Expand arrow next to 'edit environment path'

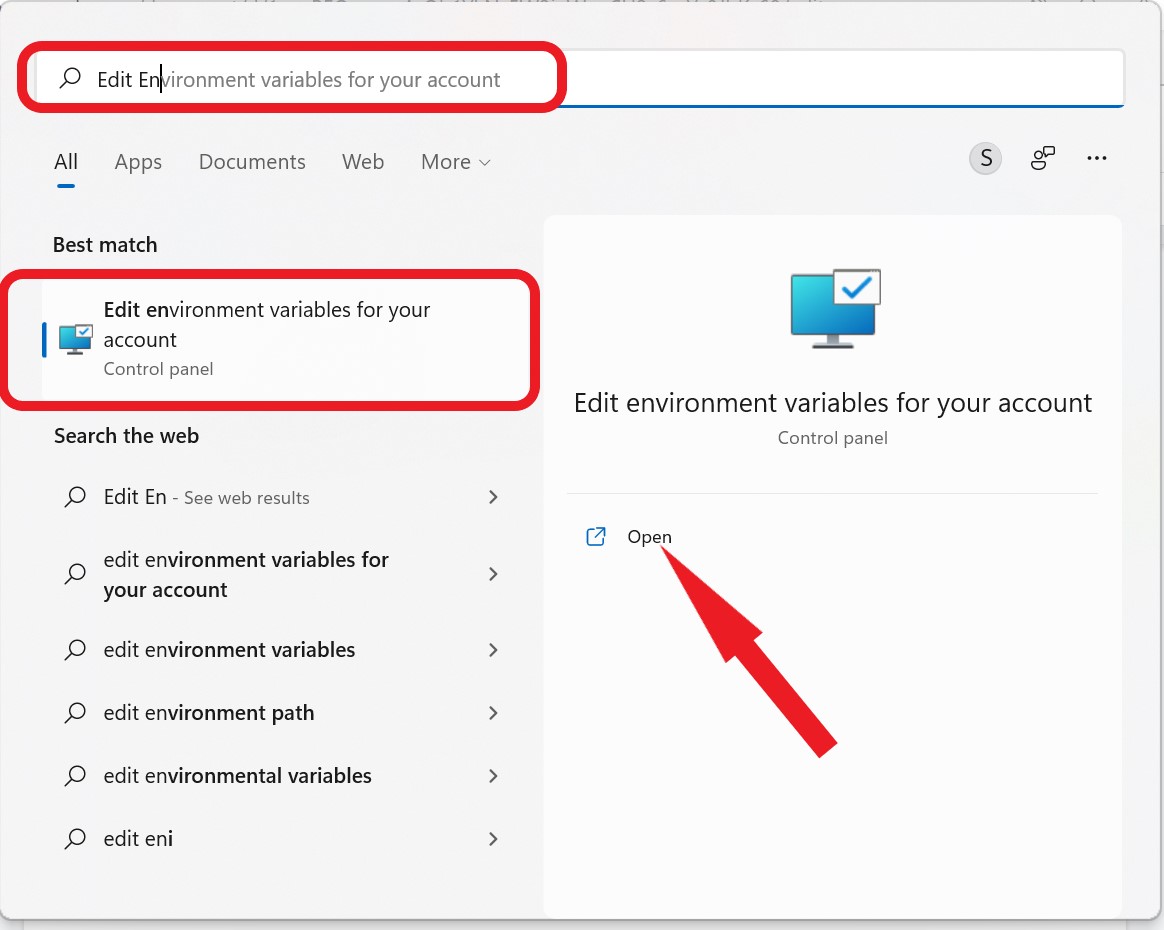tap(493, 713)
